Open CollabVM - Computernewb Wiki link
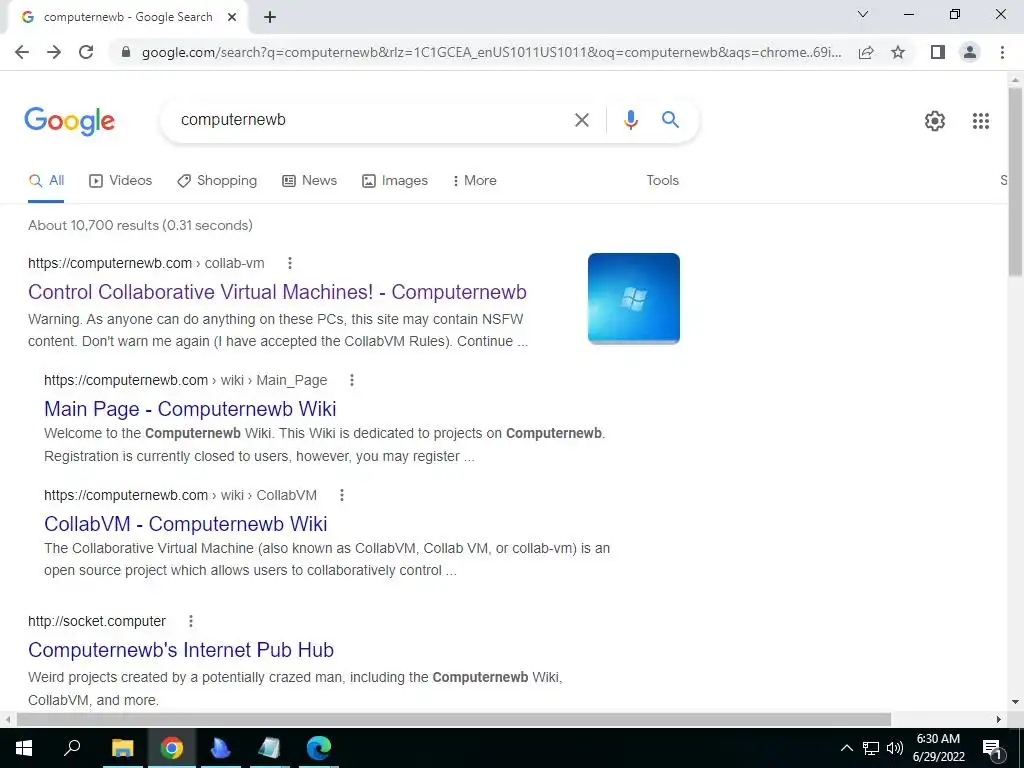The image size is (1024, 768). point(185,524)
